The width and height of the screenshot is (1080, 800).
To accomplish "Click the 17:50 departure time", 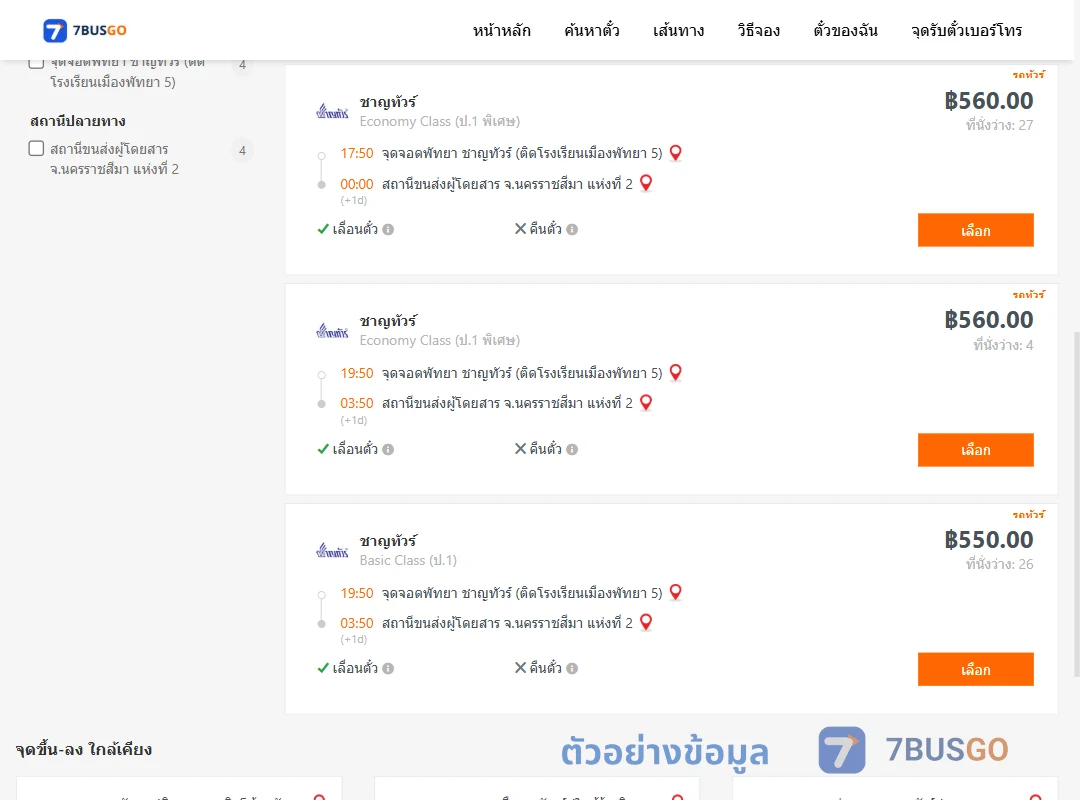I will pos(357,153).
